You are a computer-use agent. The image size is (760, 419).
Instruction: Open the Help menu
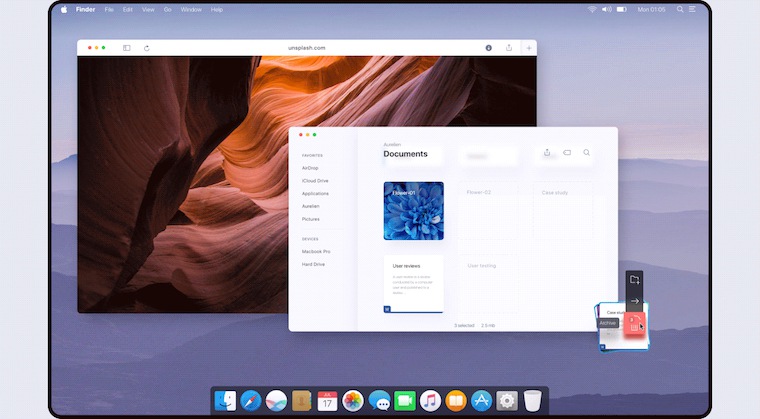(x=217, y=9)
